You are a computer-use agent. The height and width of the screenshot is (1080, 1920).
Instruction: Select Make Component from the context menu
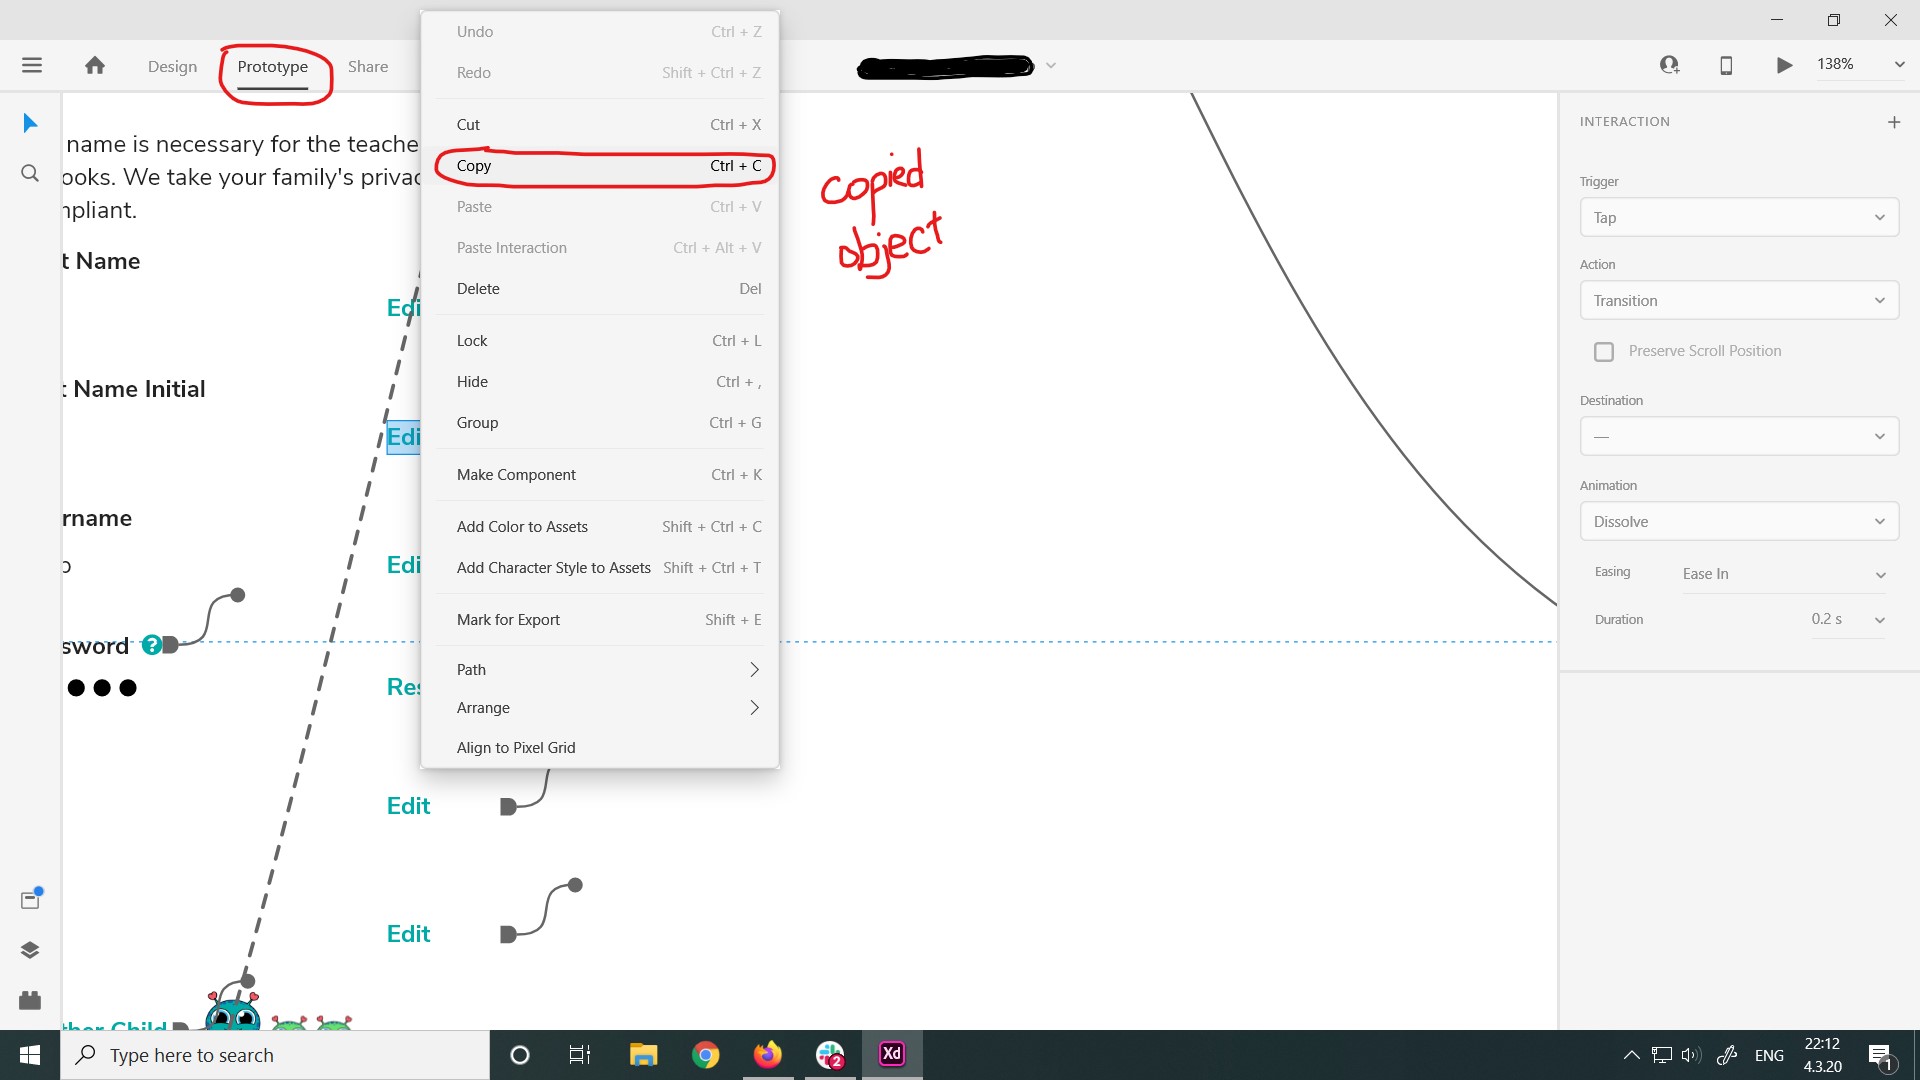point(516,474)
